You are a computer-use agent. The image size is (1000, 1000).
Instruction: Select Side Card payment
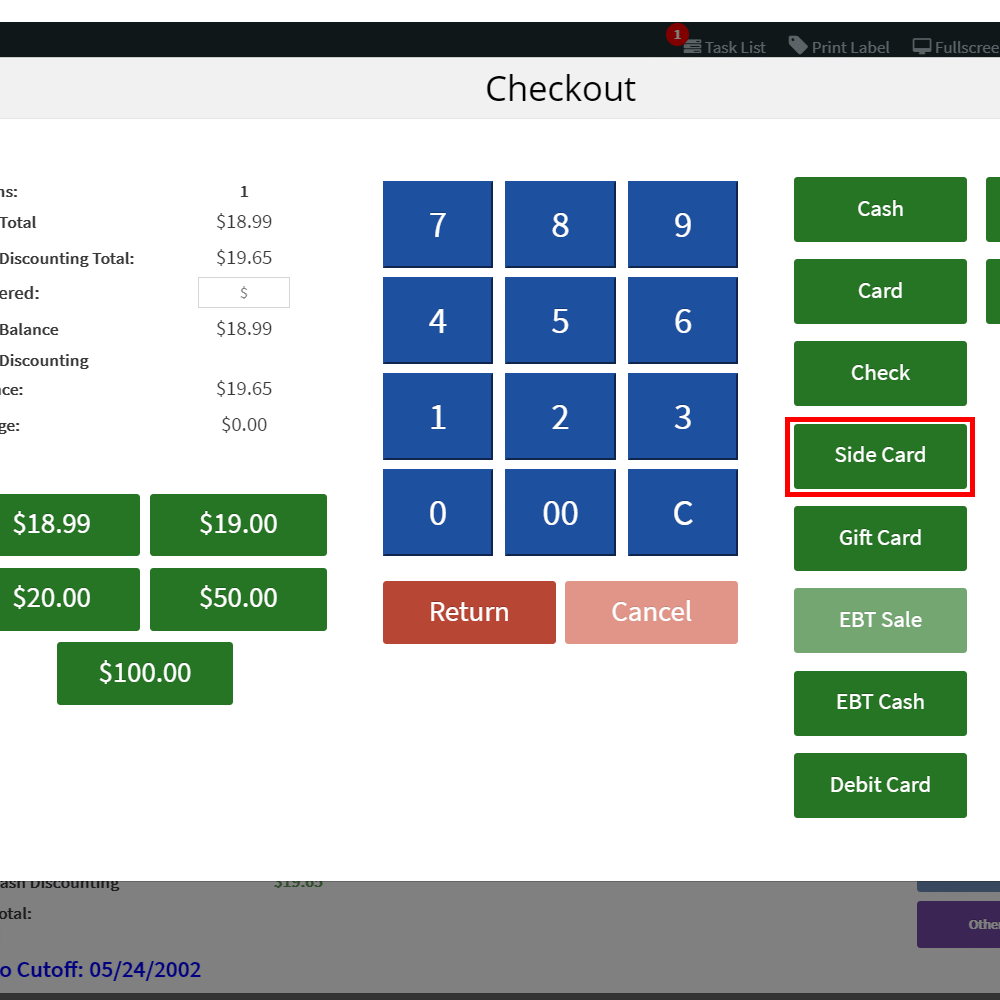(880, 455)
